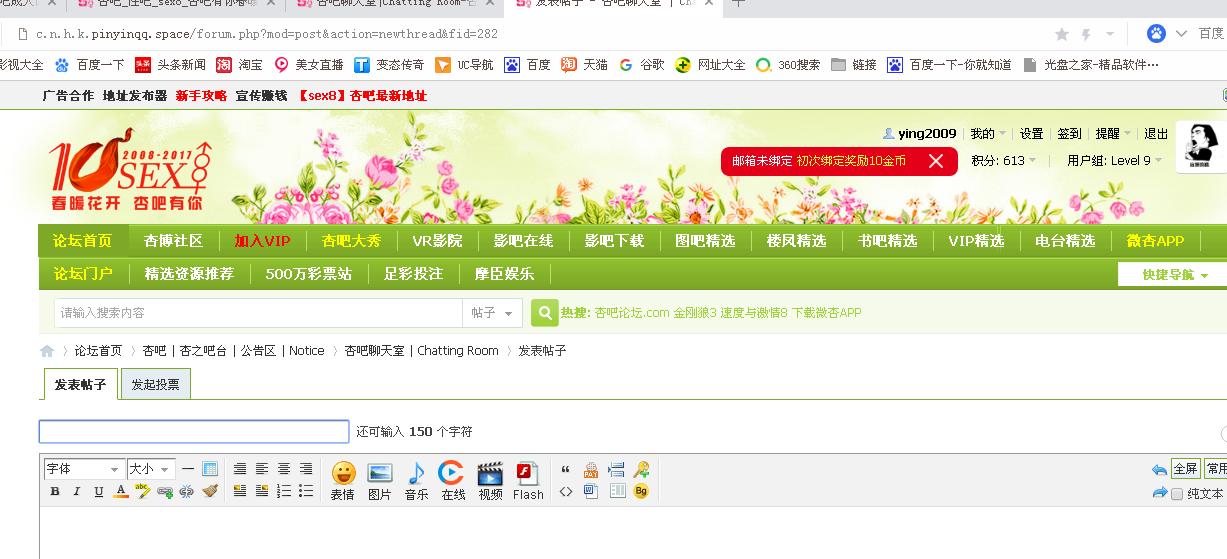Click the 图片 insert image icon

click(x=380, y=481)
